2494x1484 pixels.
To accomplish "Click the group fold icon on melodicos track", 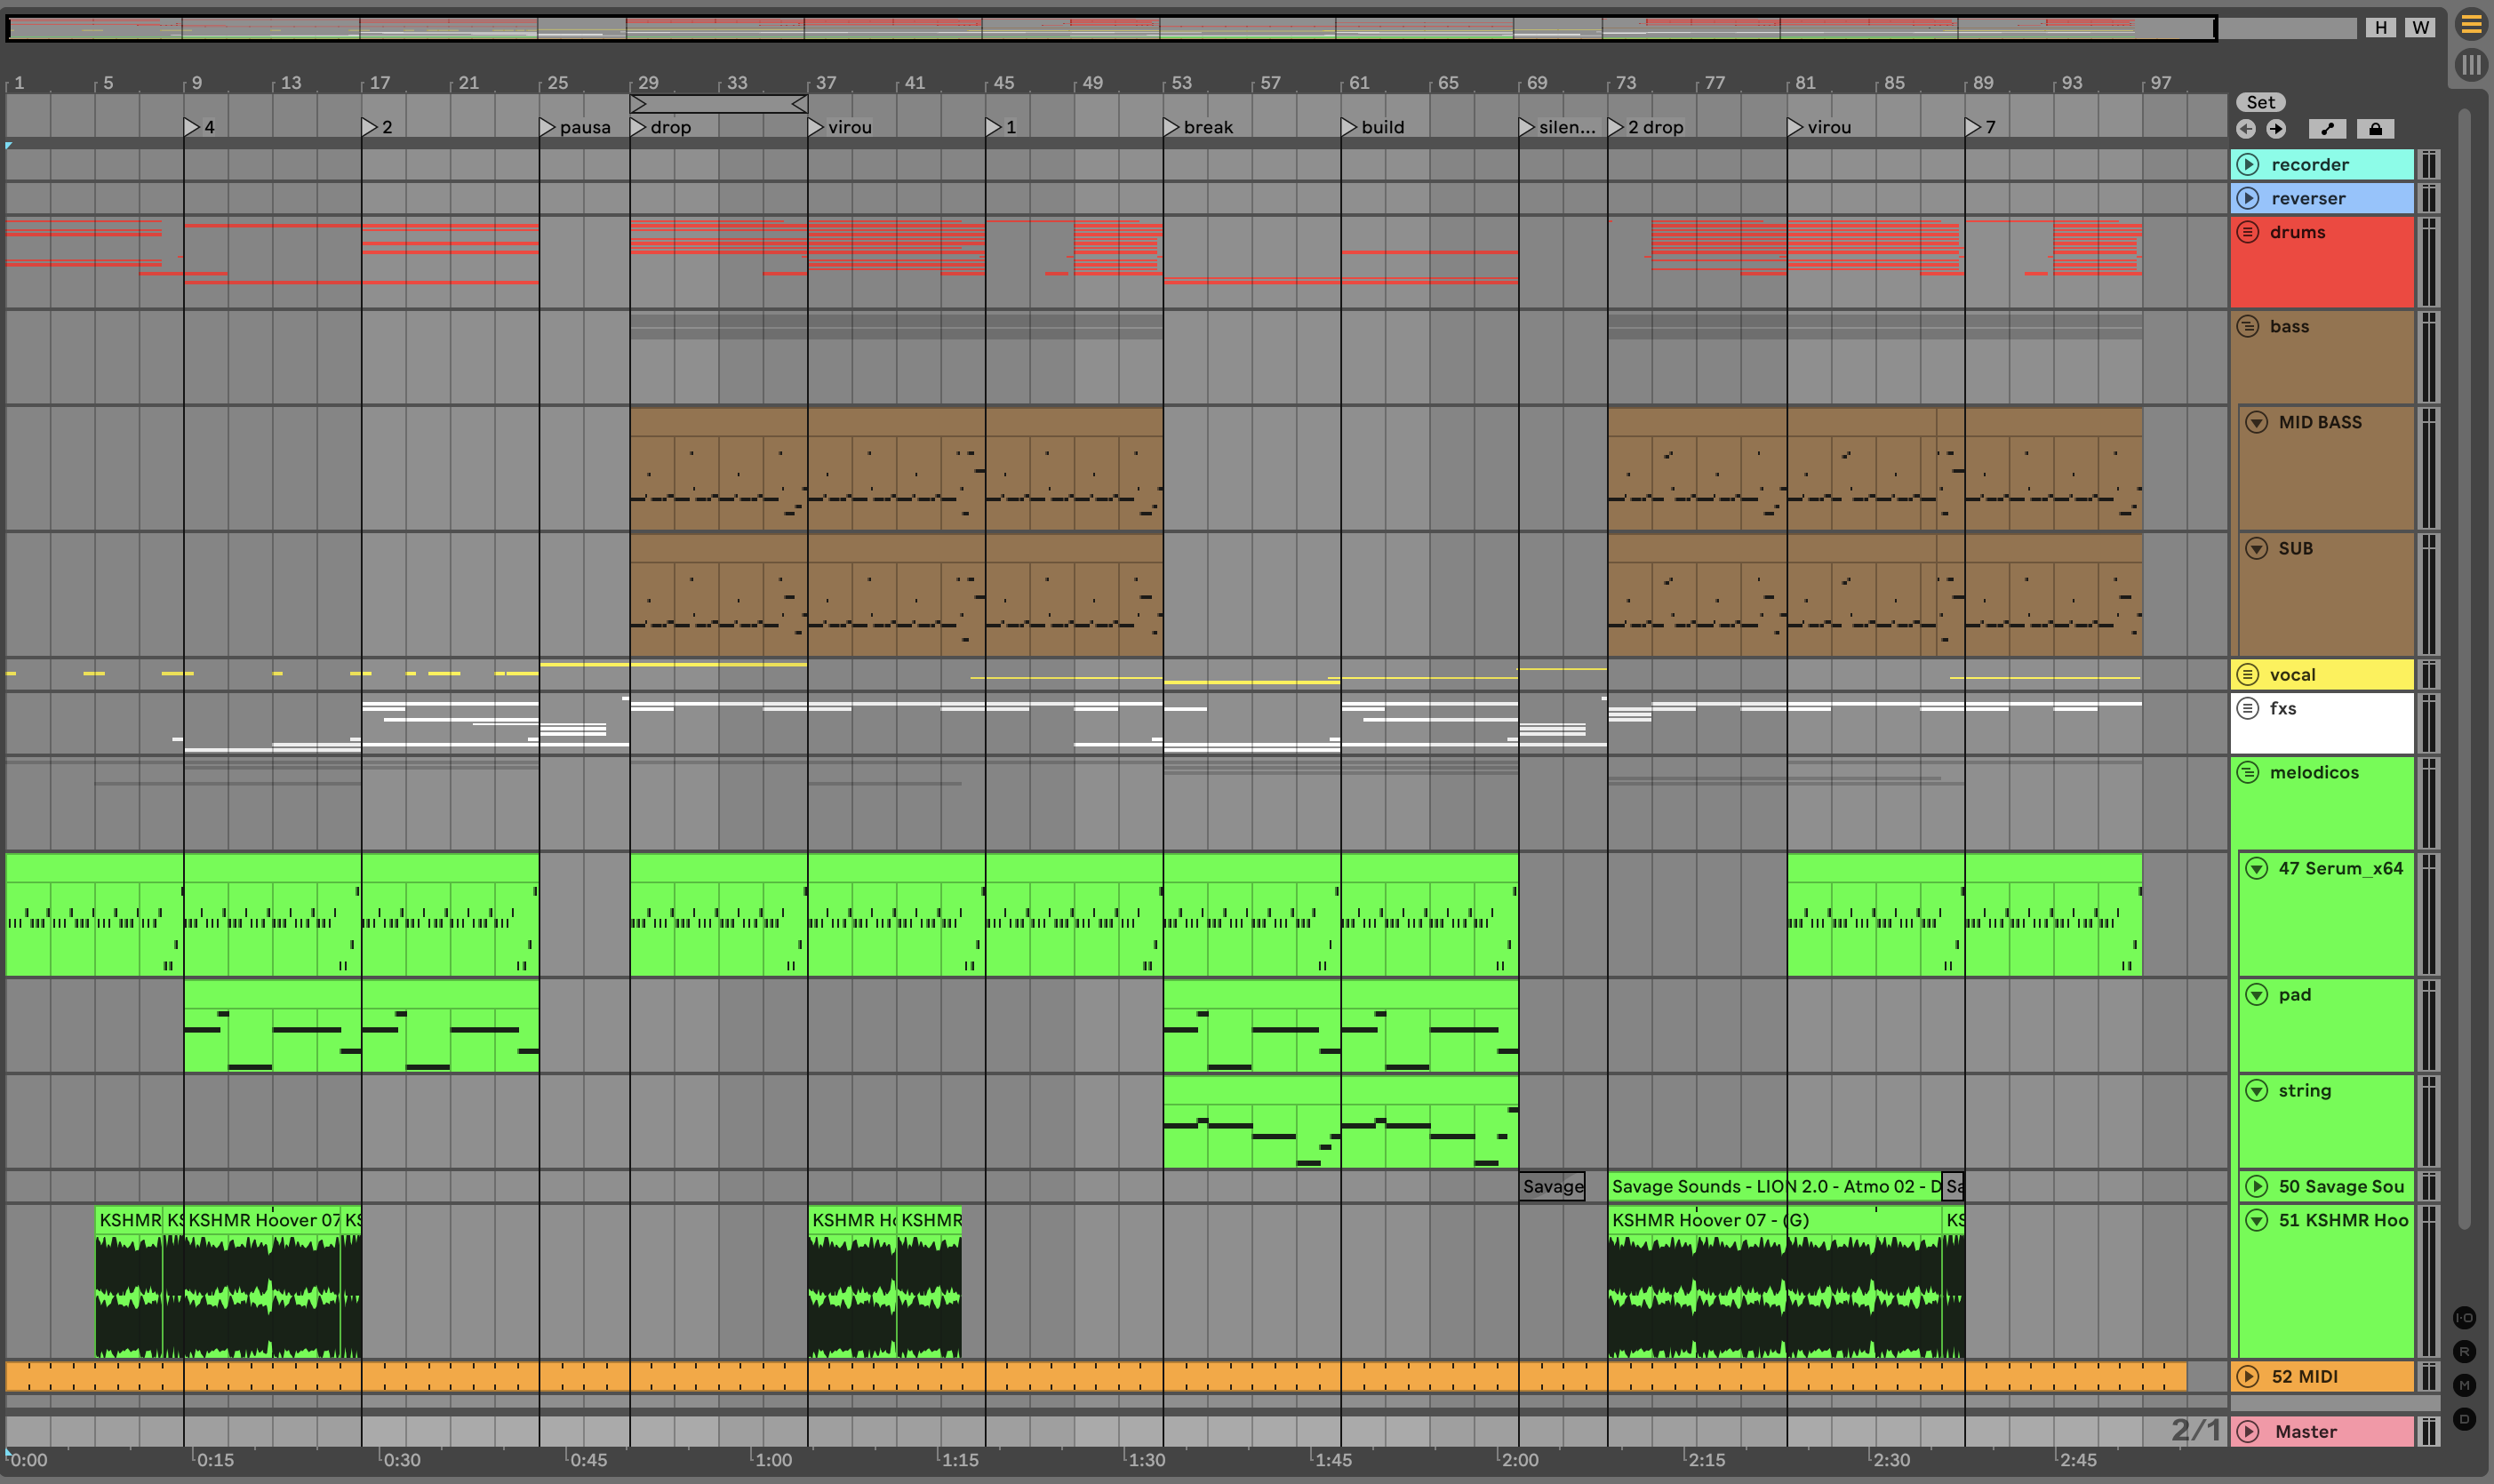I will point(2248,772).
